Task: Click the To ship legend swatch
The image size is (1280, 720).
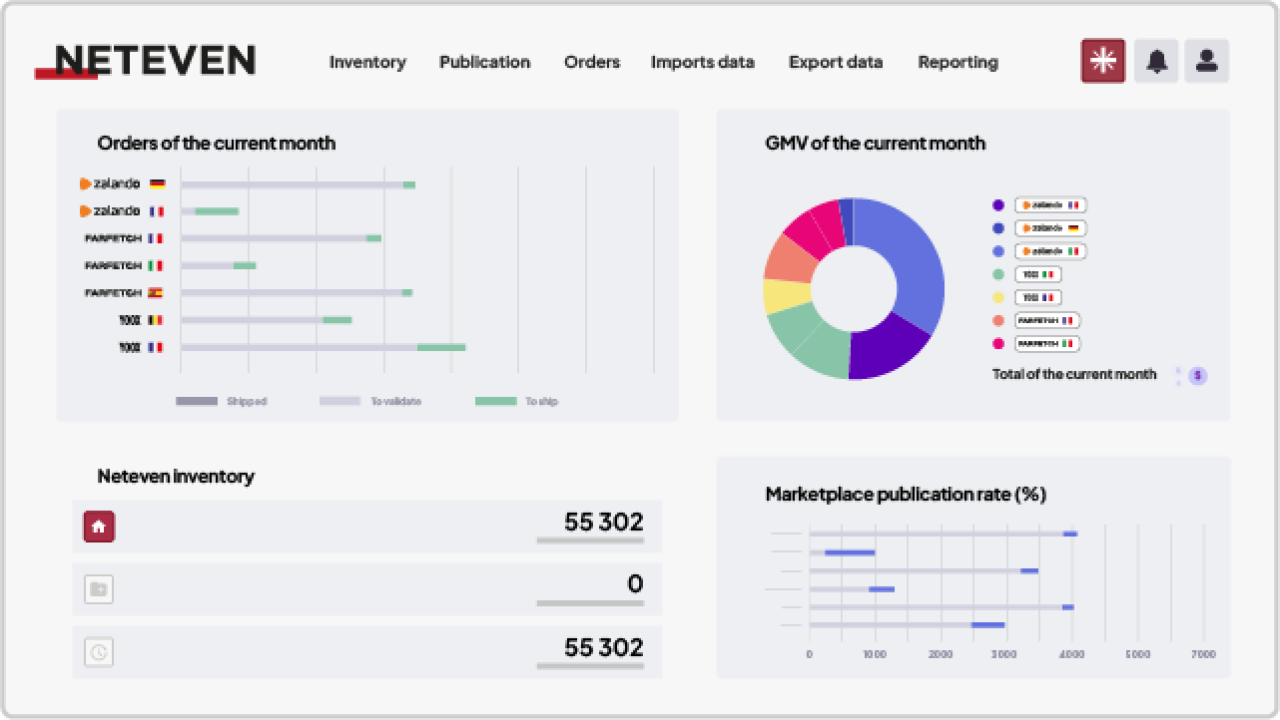Action: [x=495, y=401]
